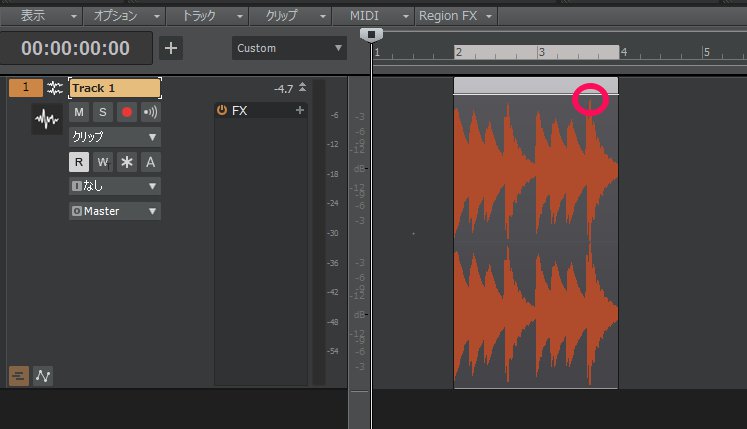Enable automation write with the W button
Screen dimensions: 747x429
[x=102, y=161]
